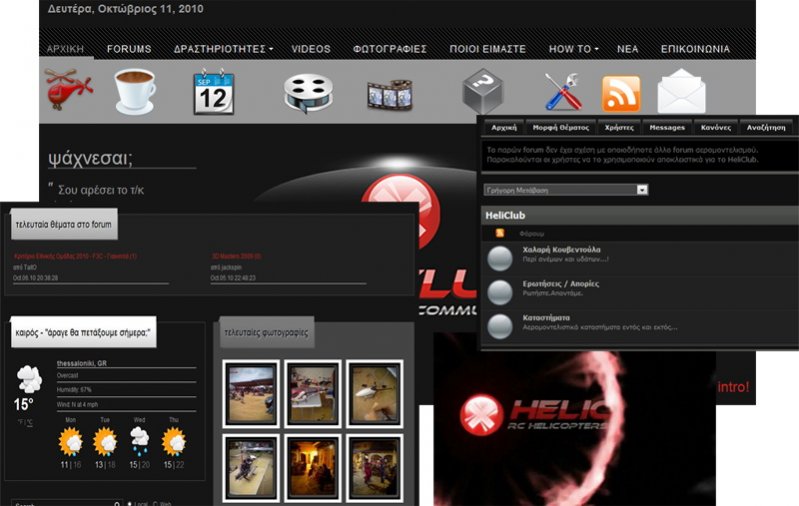Open the coffee cup forums icon
The height and width of the screenshot is (506, 799).
(x=135, y=92)
